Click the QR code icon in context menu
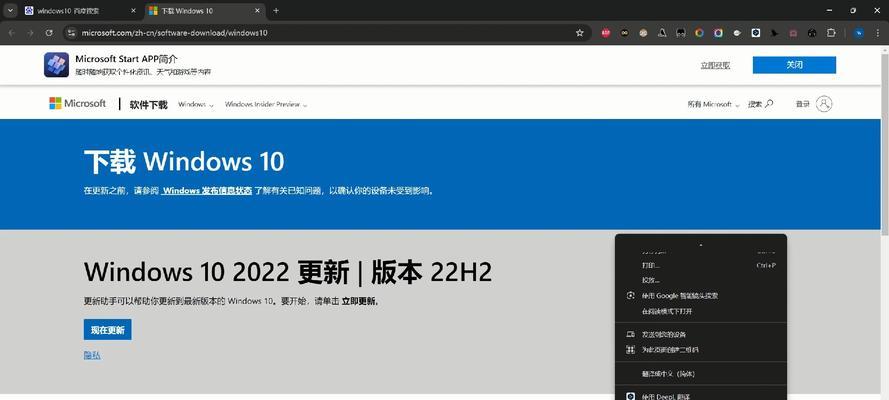The image size is (889, 400). pyautogui.click(x=630, y=350)
